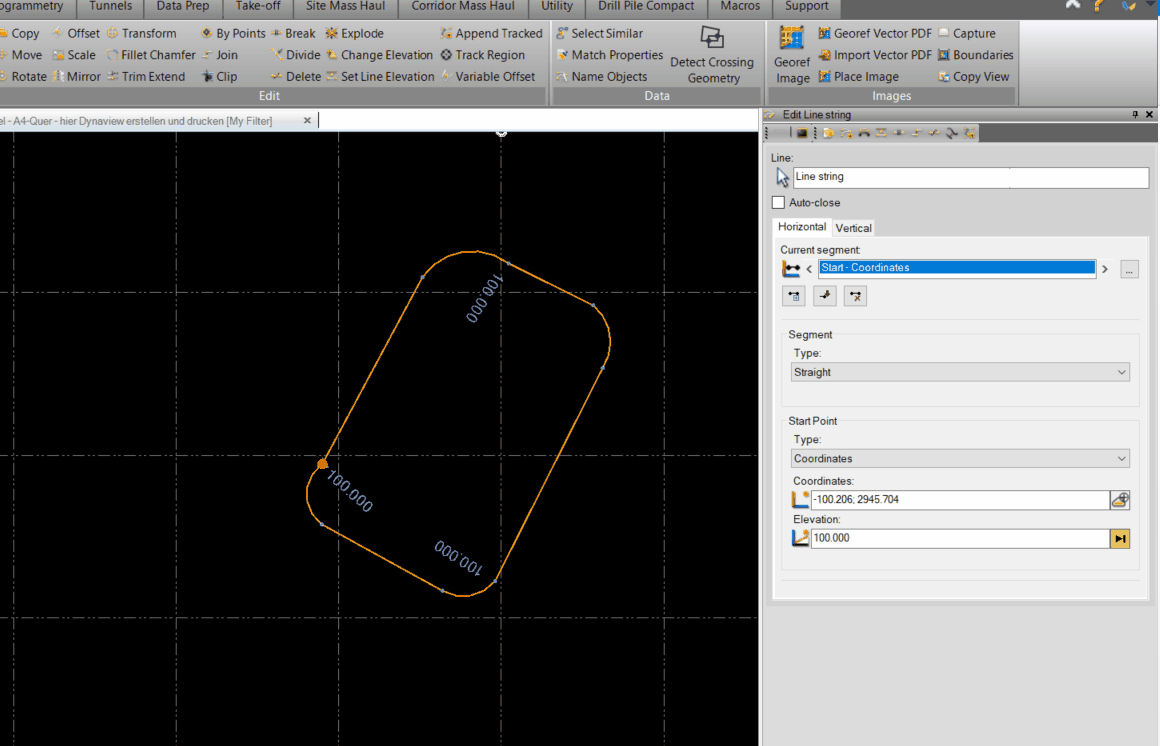
Task: Open the Segment Type dropdown showing Straight
Action: [958, 372]
